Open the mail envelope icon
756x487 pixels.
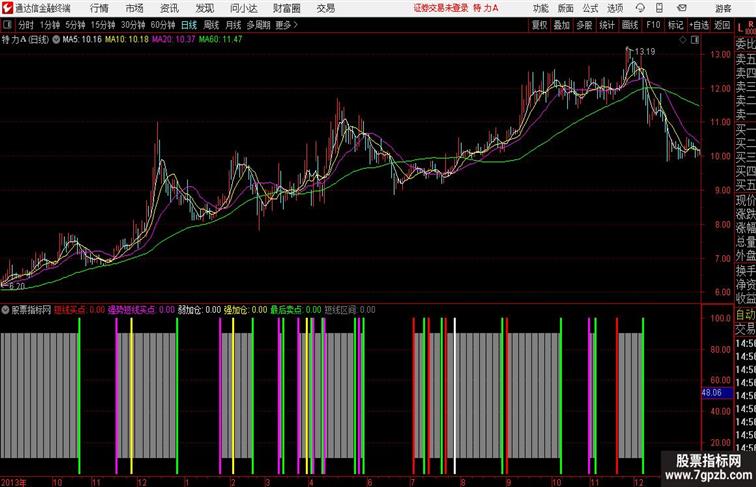point(682,8)
